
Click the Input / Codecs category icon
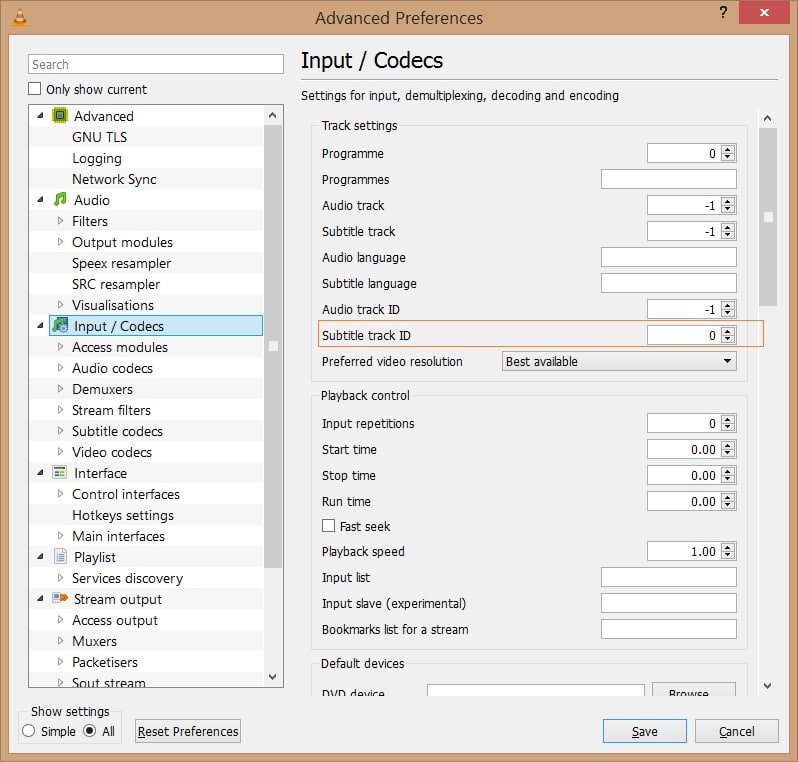click(60, 326)
